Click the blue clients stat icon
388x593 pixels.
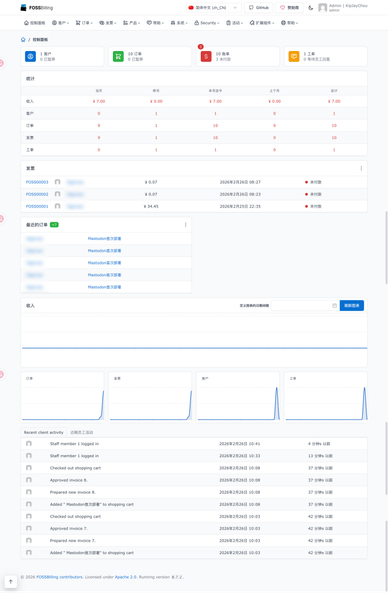pos(31,56)
